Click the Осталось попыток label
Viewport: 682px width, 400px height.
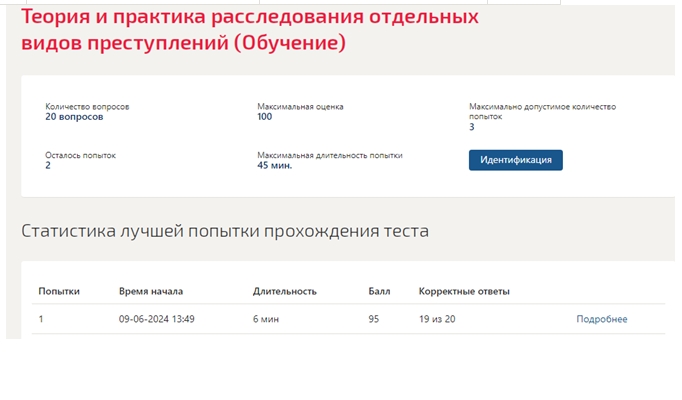(80, 155)
